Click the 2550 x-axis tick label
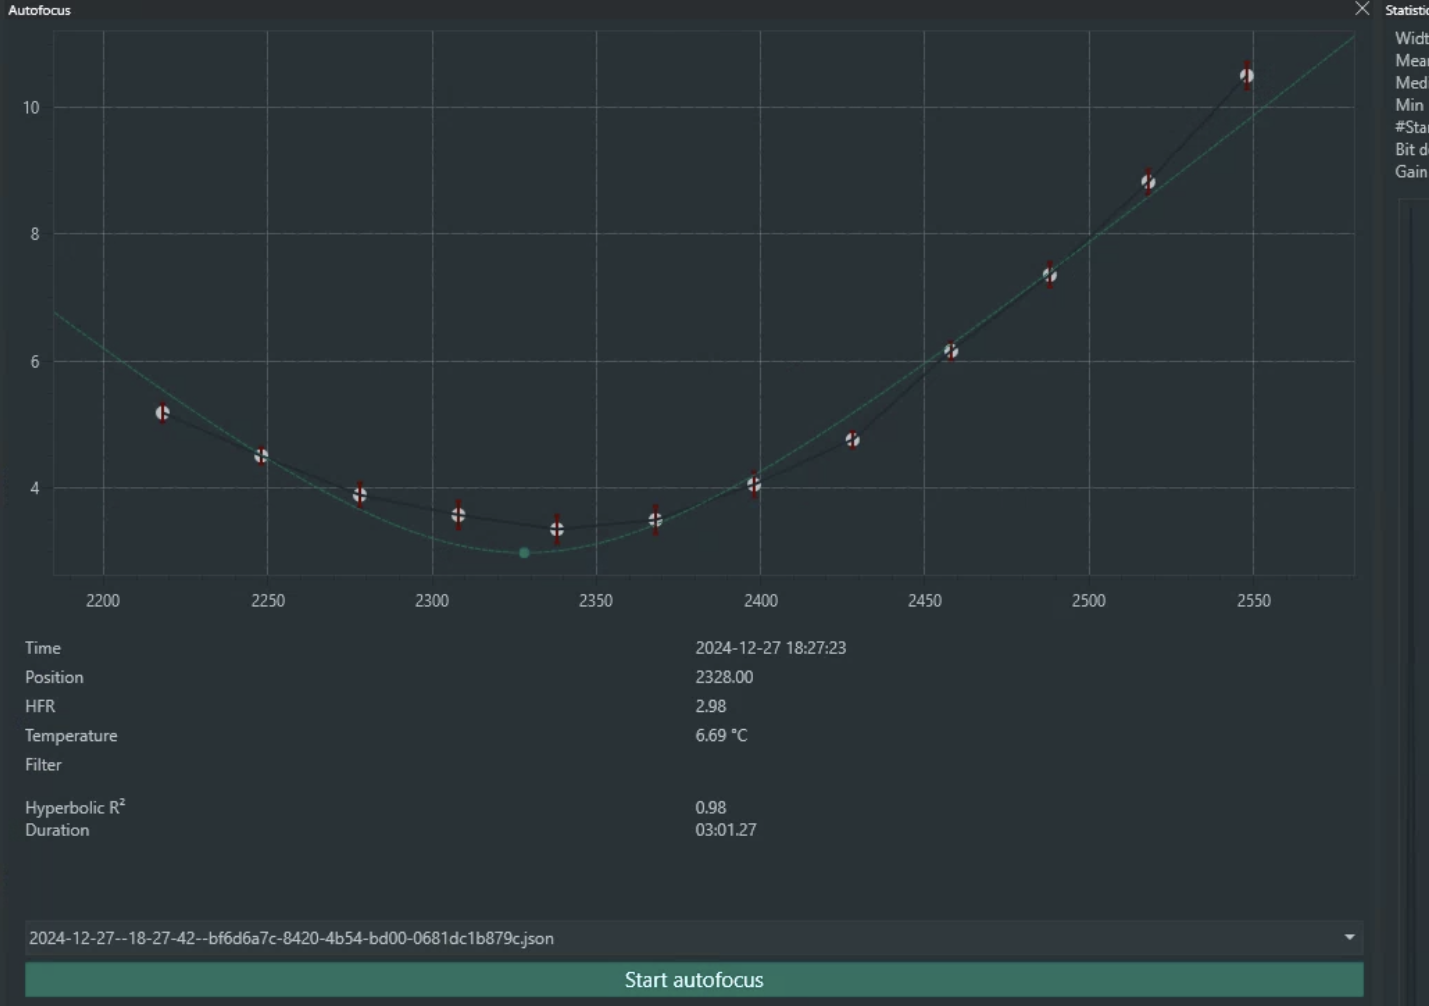This screenshot has height=1006, width=1429. point(1254,601)
